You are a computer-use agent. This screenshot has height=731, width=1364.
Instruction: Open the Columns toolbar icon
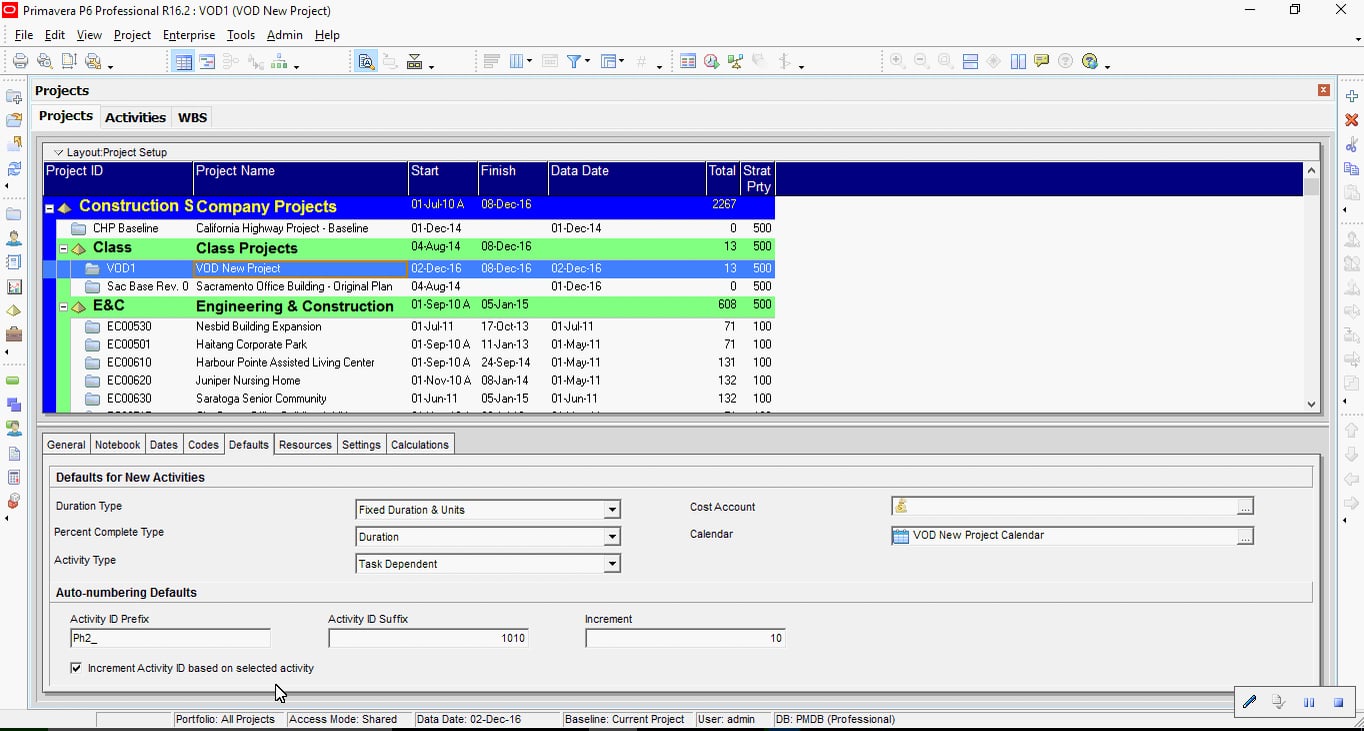(518, 62)
